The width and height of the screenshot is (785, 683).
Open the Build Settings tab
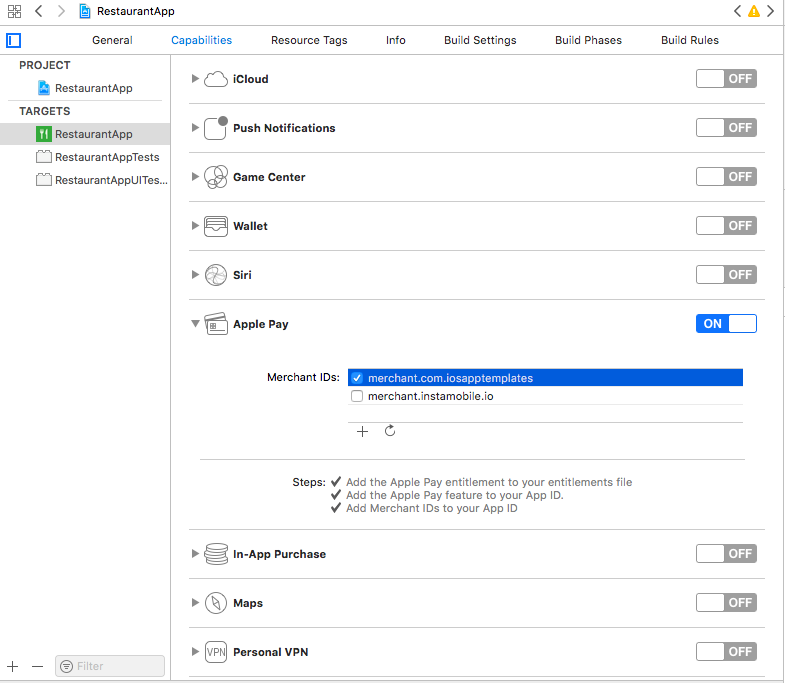coord(480,40)
